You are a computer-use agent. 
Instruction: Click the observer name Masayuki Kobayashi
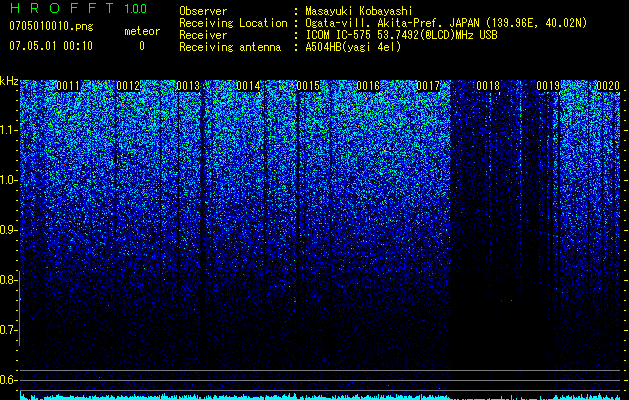[x=359, y=11]
